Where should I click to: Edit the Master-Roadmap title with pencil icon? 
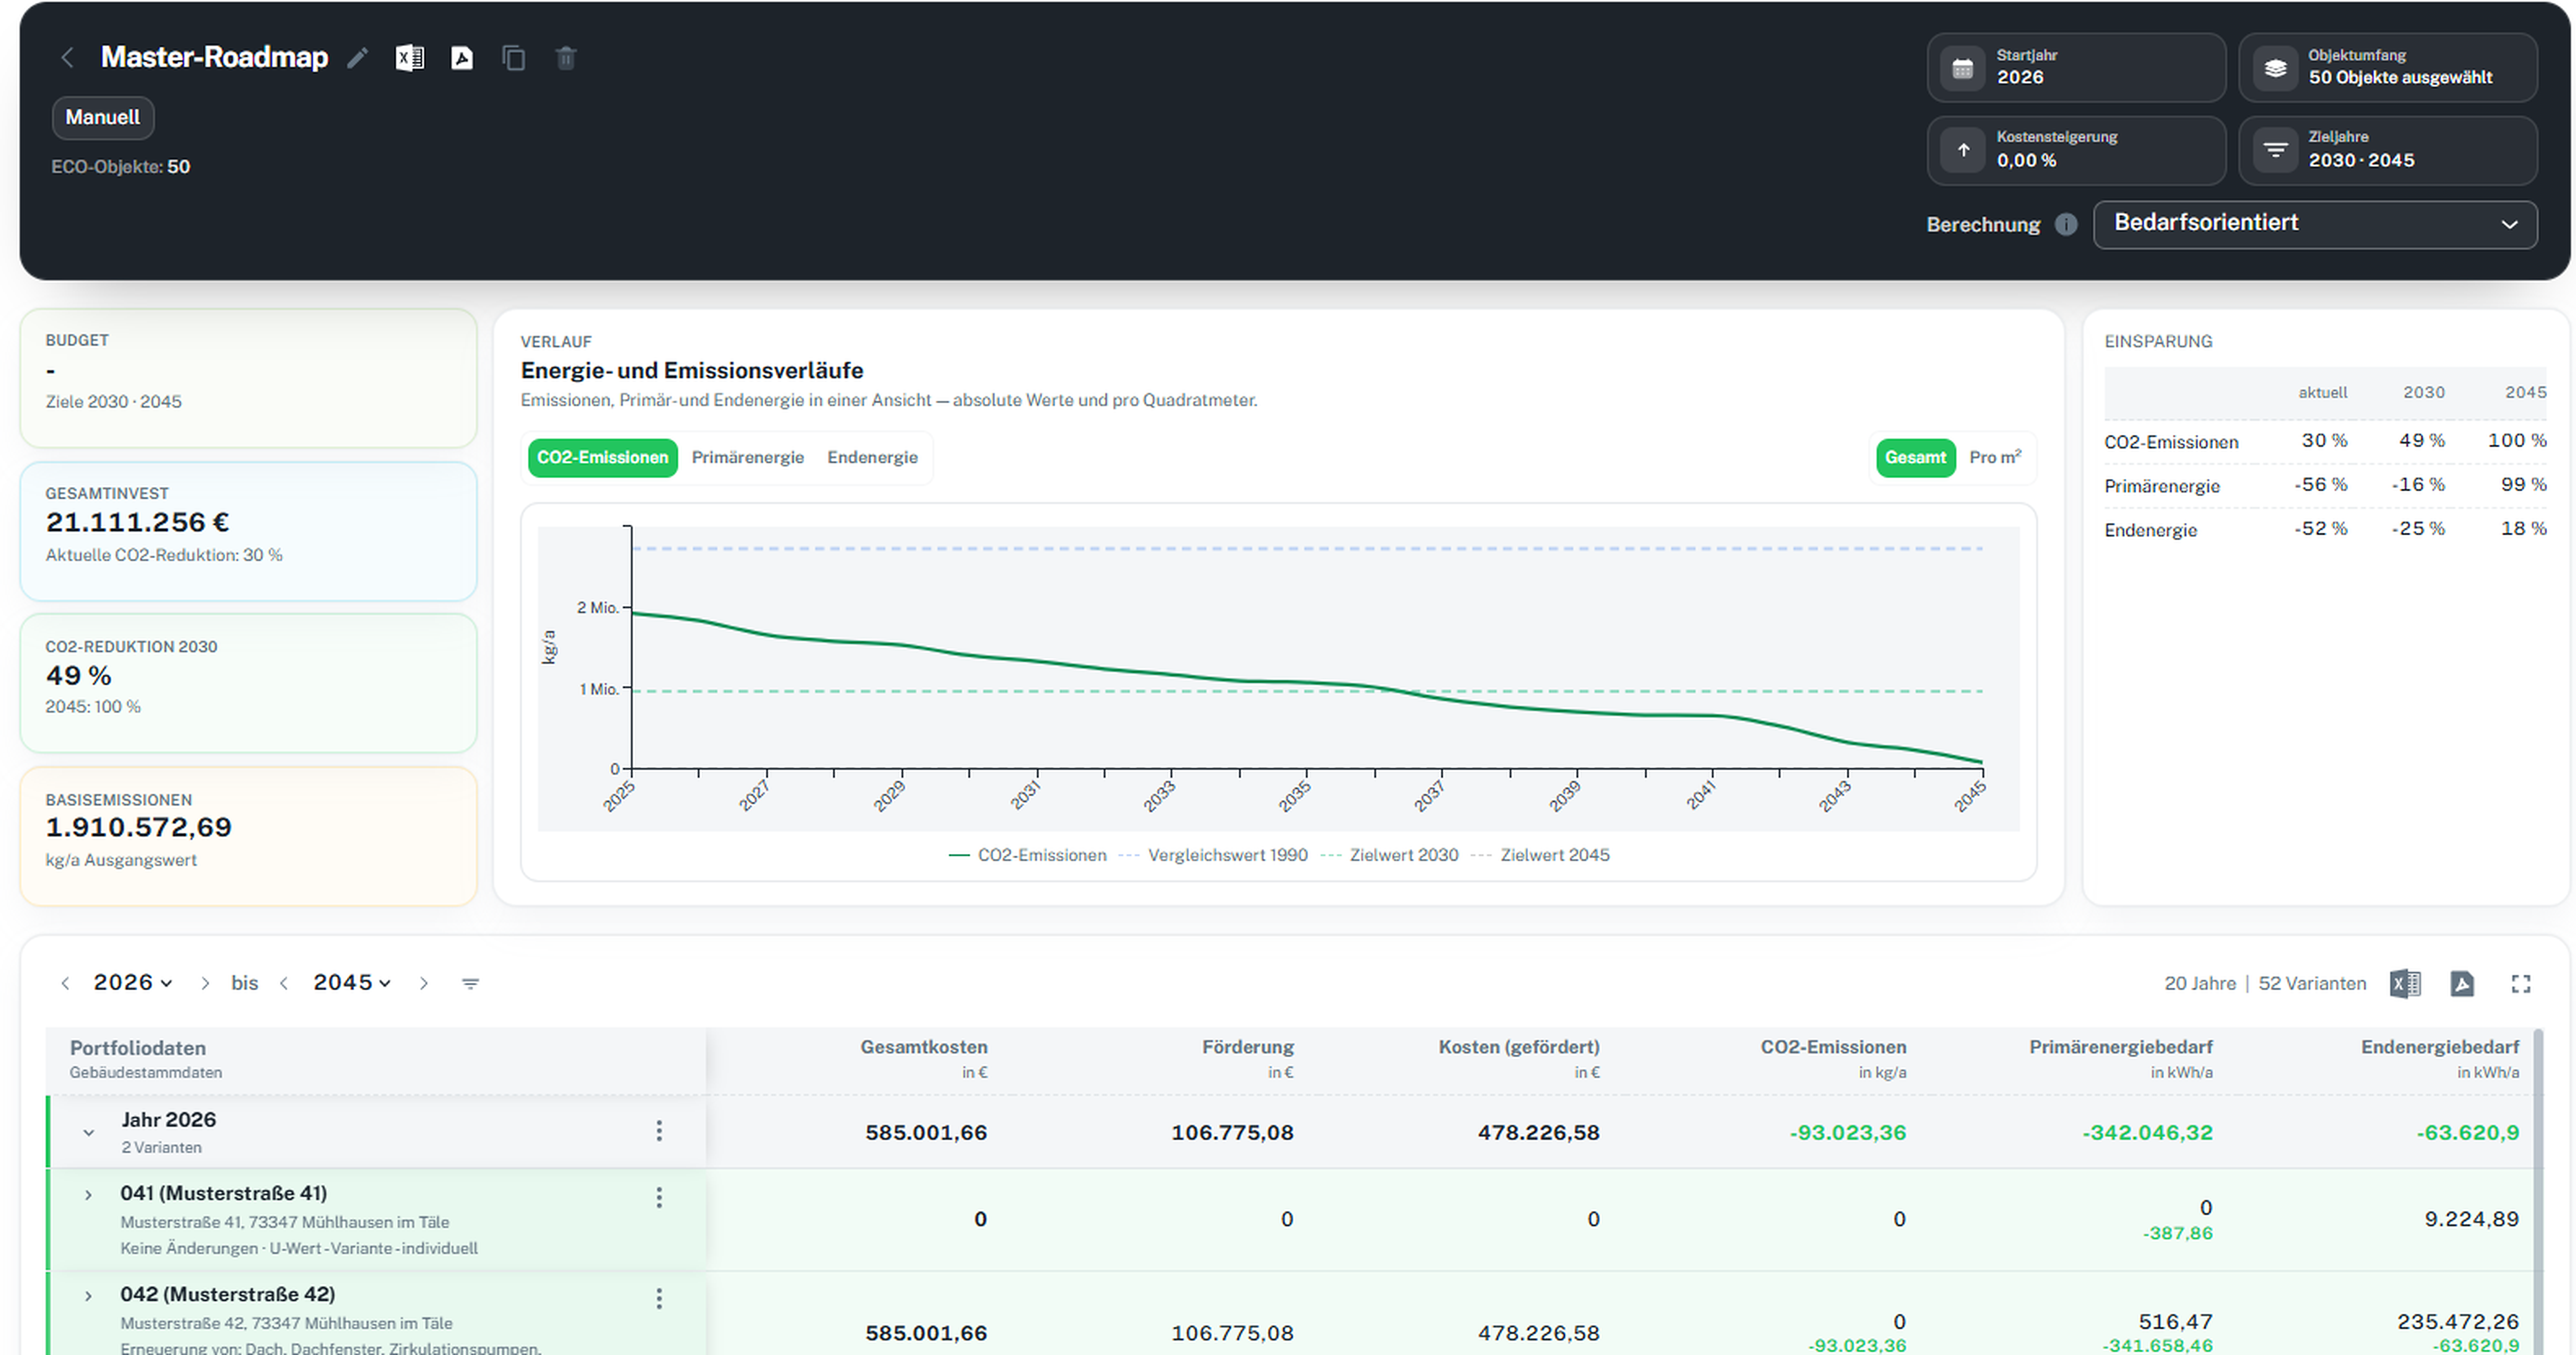(358, 58)
